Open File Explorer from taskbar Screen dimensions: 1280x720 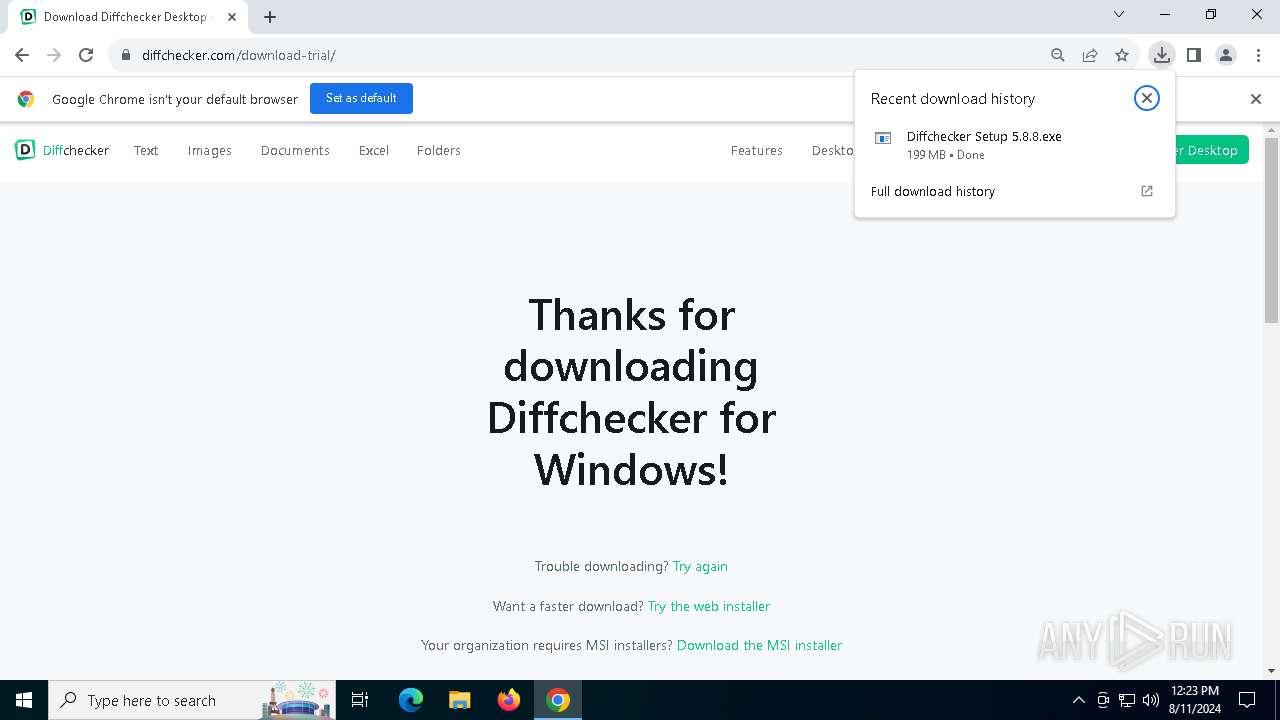460,700
